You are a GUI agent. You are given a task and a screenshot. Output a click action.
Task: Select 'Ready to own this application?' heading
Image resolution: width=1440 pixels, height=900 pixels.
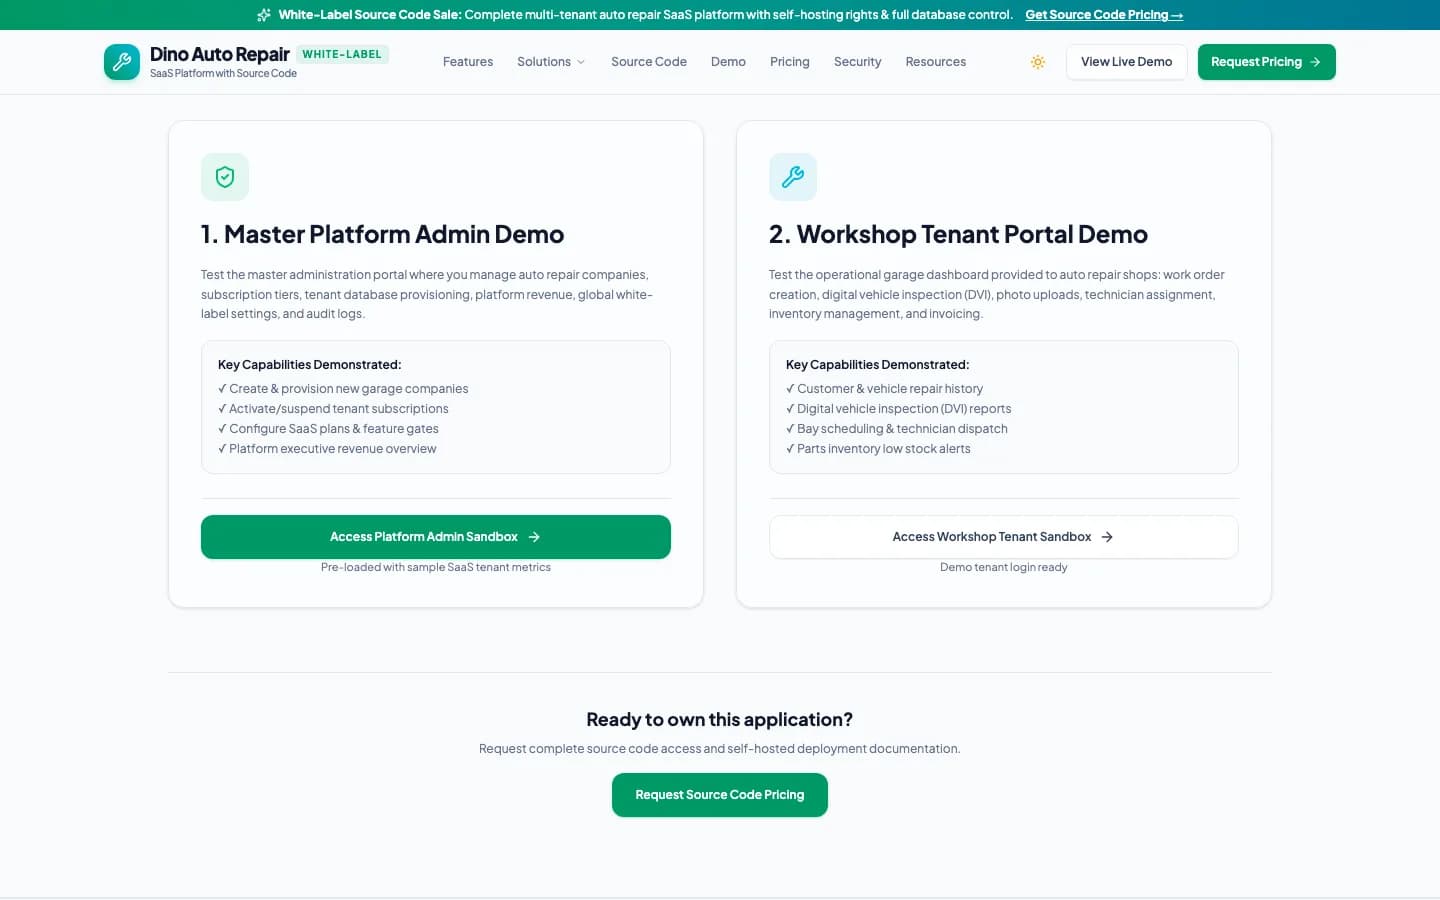720,720
